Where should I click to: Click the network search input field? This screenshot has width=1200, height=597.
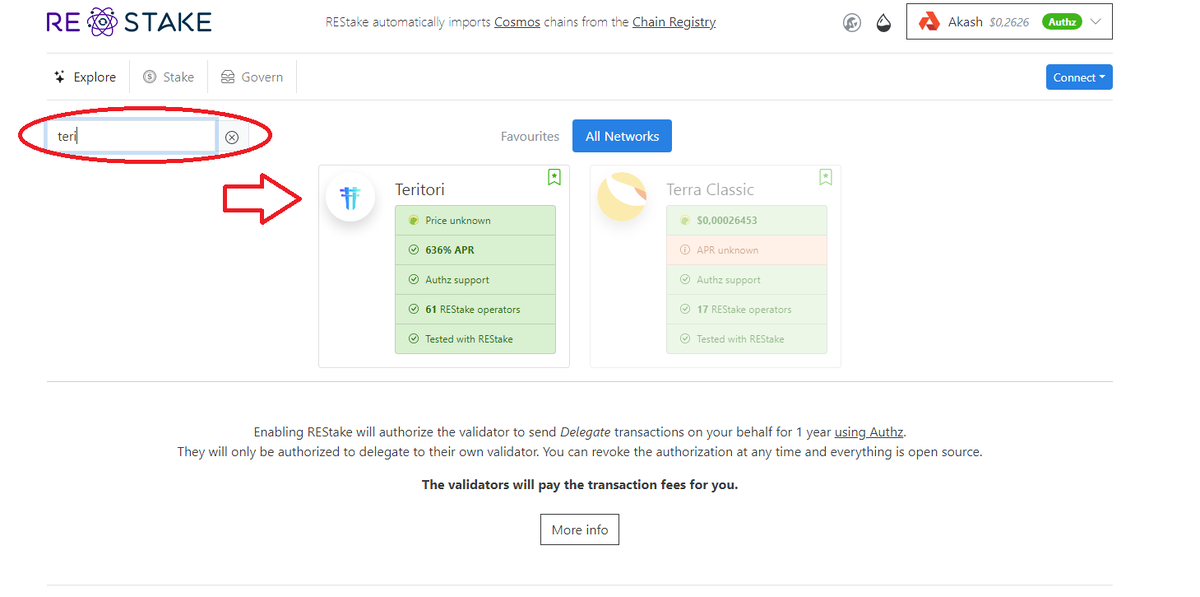(131, 137)
